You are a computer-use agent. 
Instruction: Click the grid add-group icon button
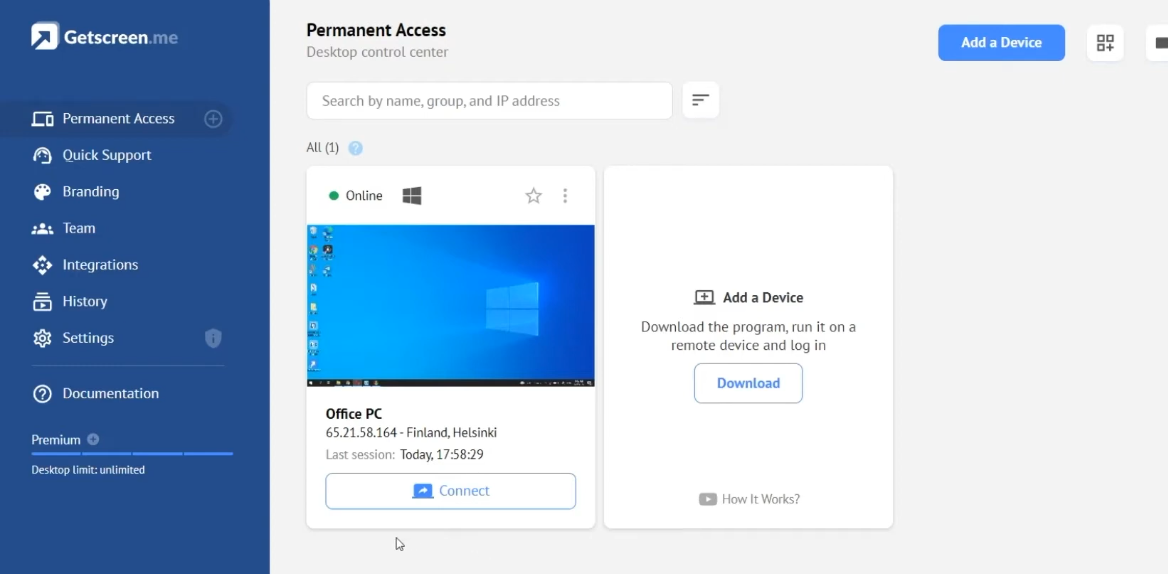click(x=1105, y=43)
